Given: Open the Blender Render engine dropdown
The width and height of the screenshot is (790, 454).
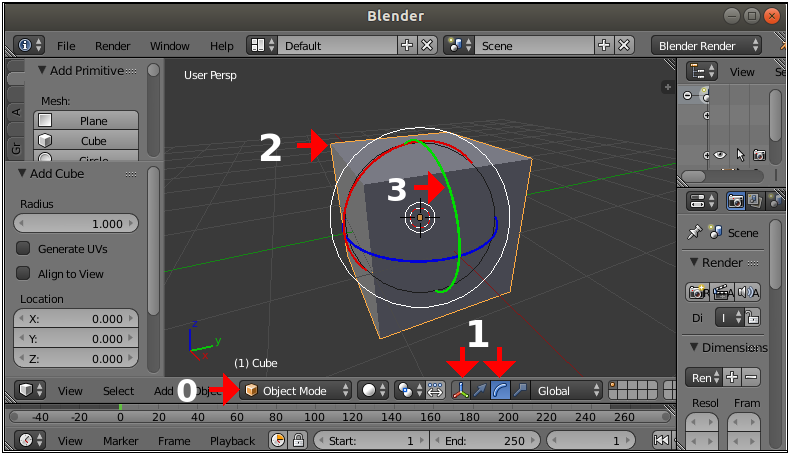Looking at the screenshot, I should 706,45.
